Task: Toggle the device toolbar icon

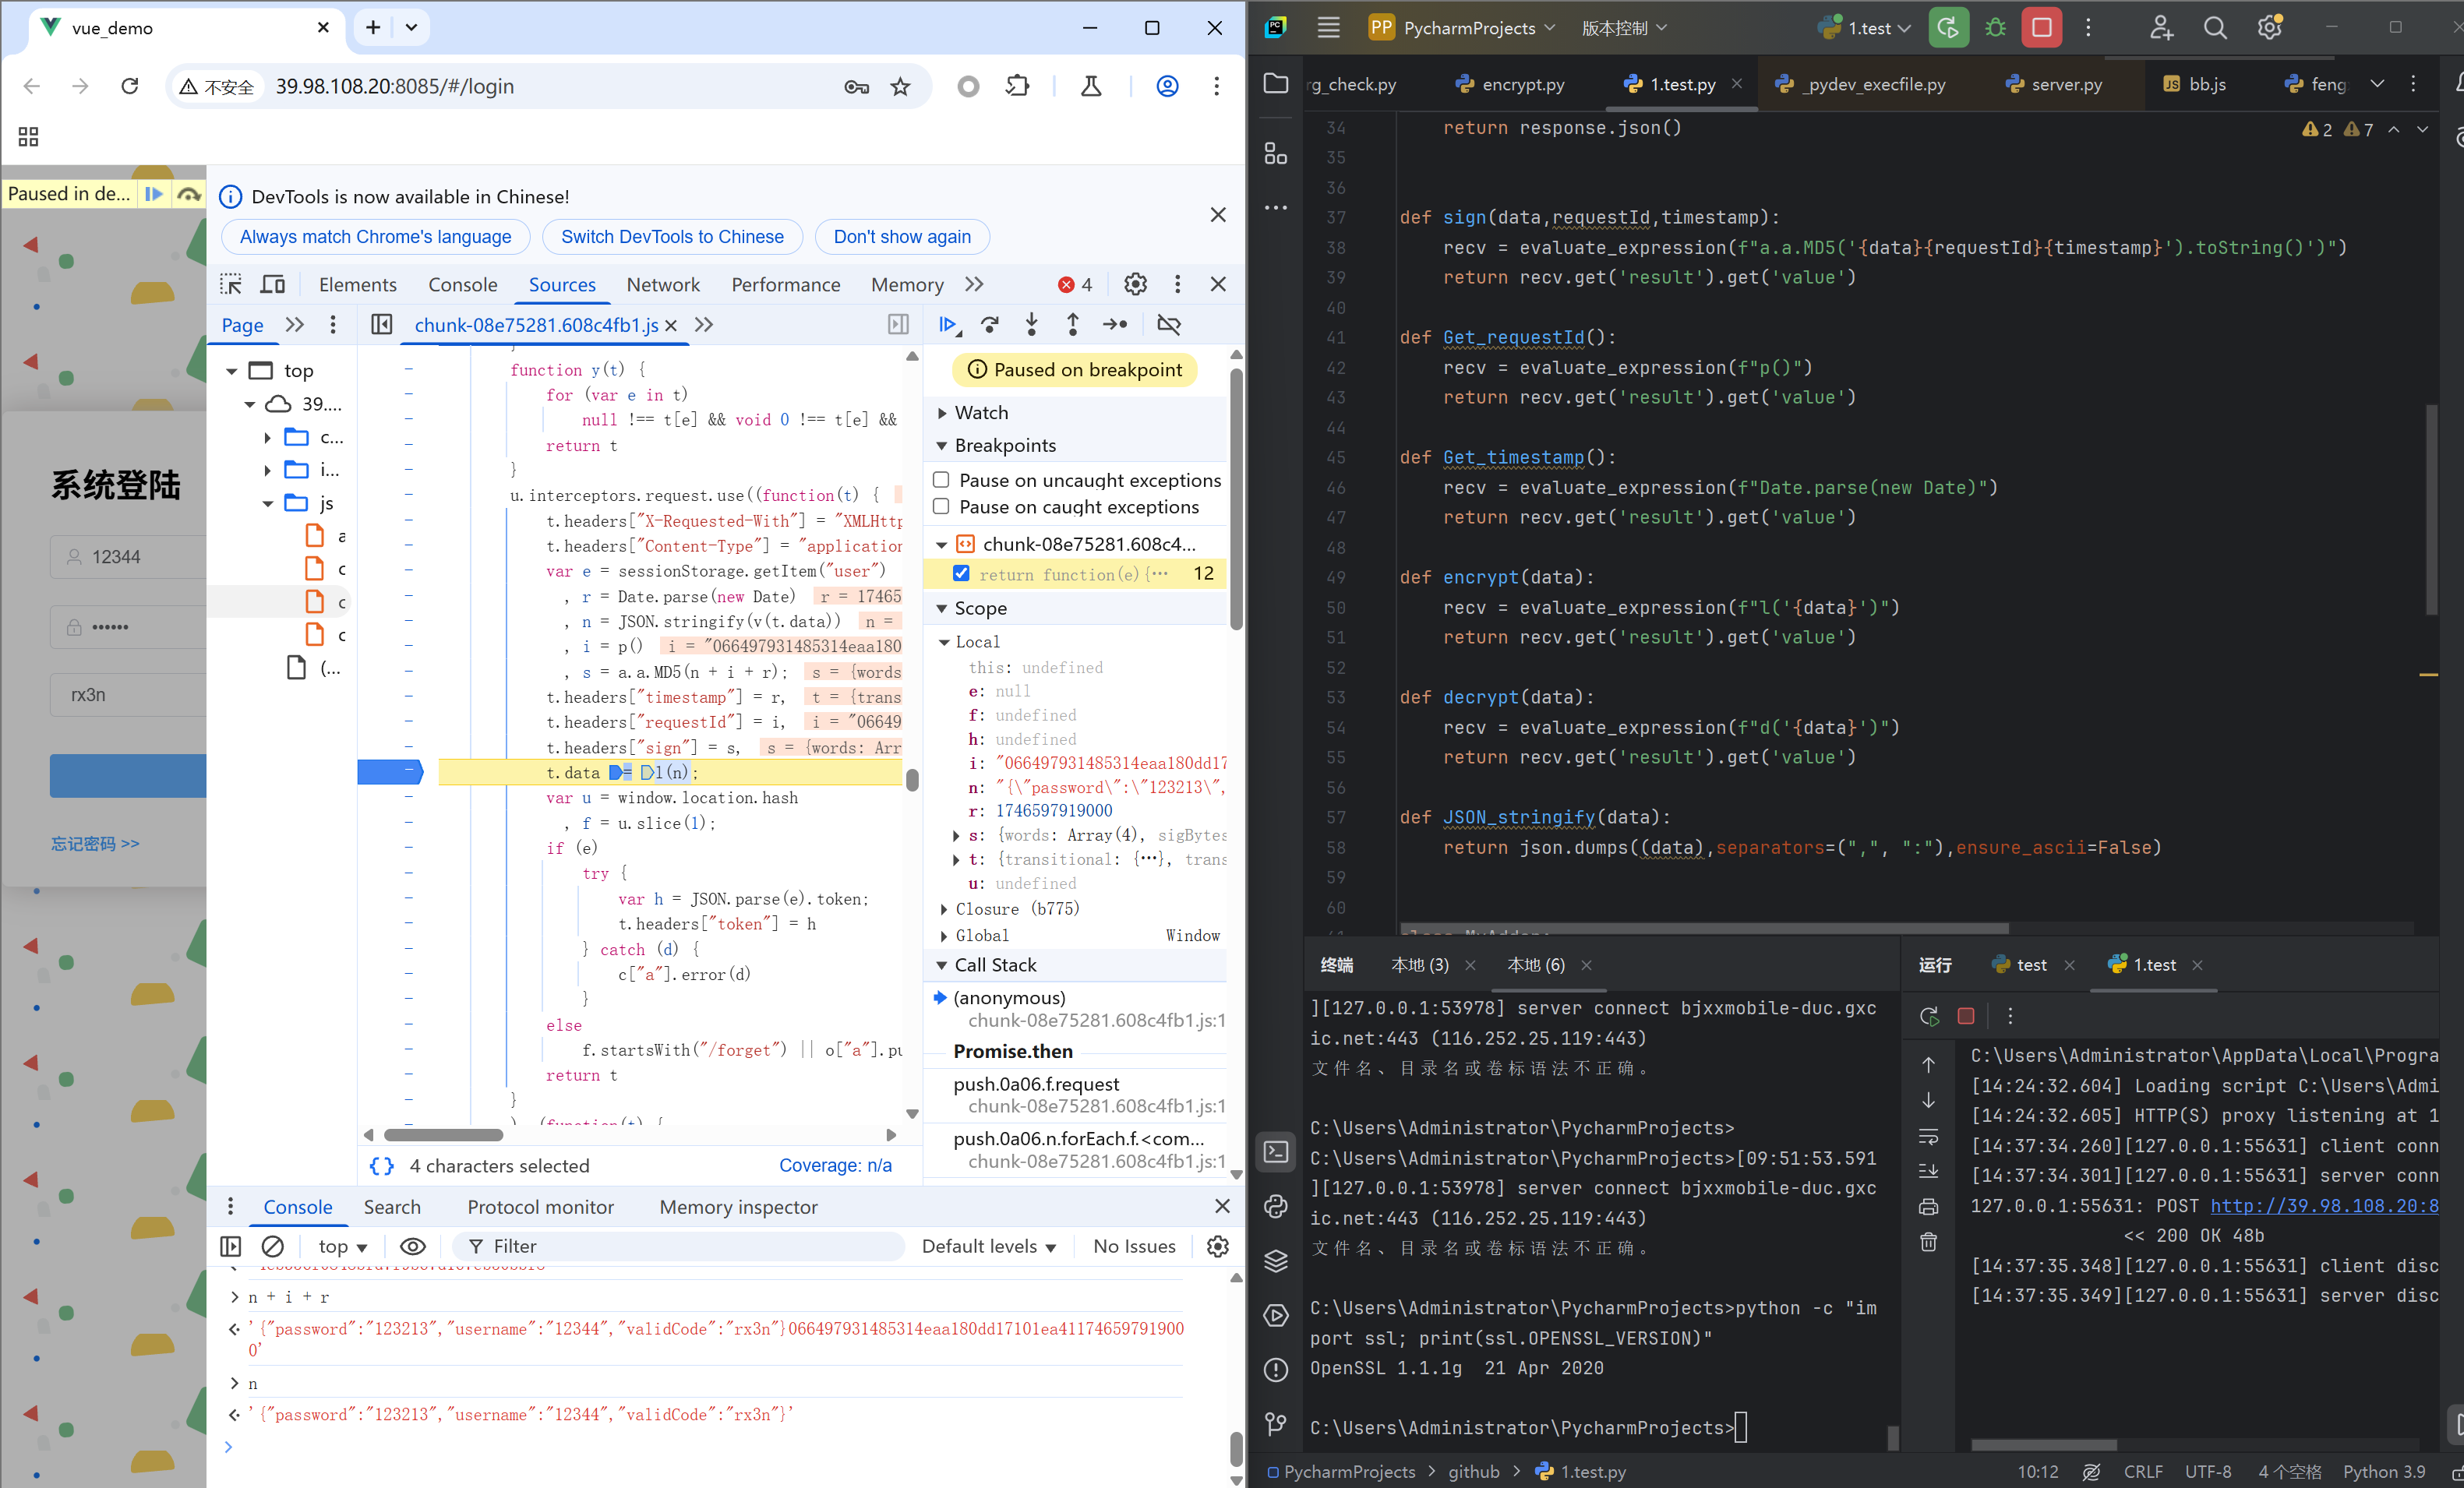Action: click(x=273, y=284)
